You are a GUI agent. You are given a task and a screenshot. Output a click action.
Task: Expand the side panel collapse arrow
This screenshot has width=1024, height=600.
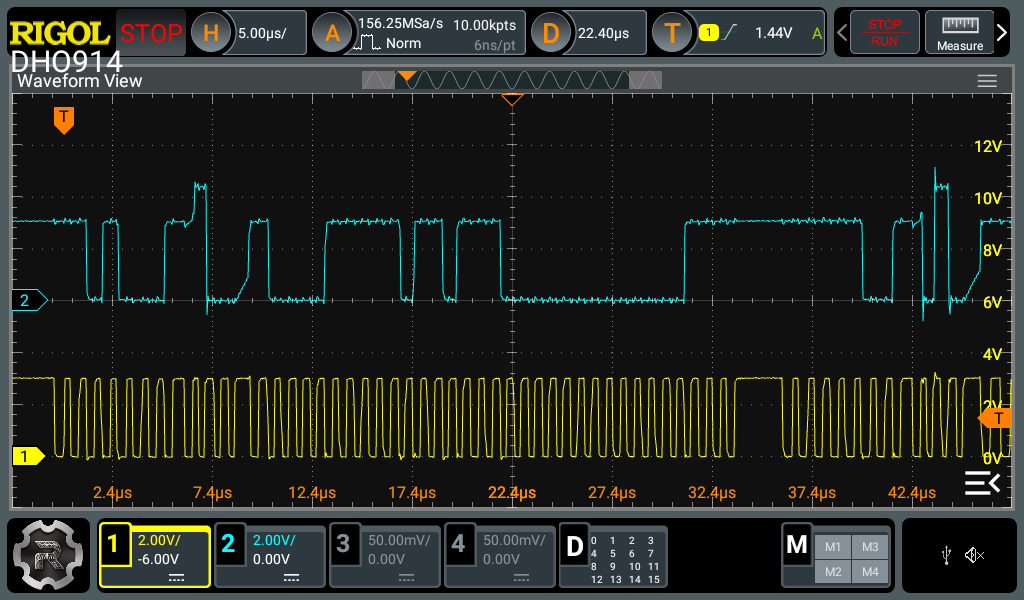click(981, 484)
